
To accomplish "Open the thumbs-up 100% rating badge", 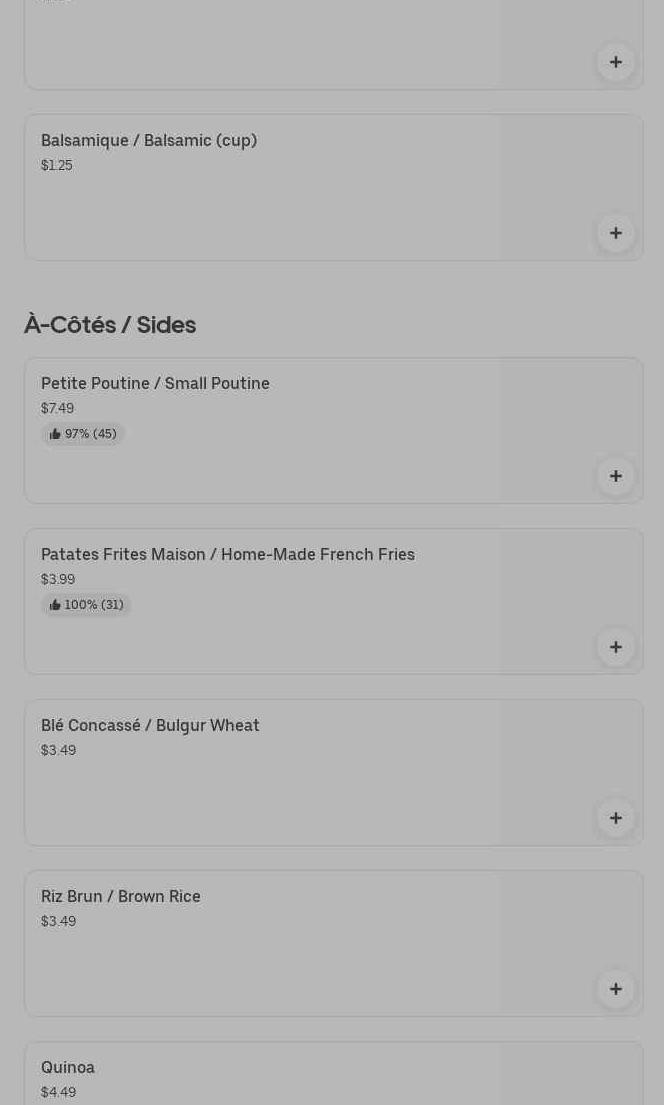I will (86, 605).
